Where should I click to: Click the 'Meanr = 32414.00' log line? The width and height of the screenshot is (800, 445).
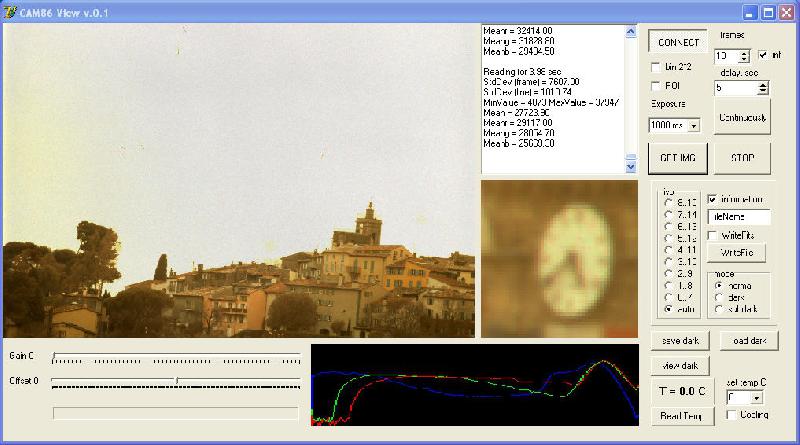517,31
